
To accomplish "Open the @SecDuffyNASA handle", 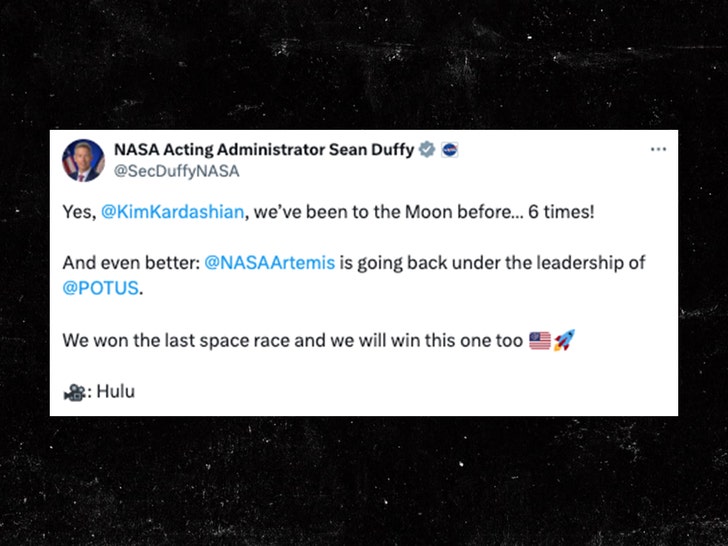I will pos(176,171).
